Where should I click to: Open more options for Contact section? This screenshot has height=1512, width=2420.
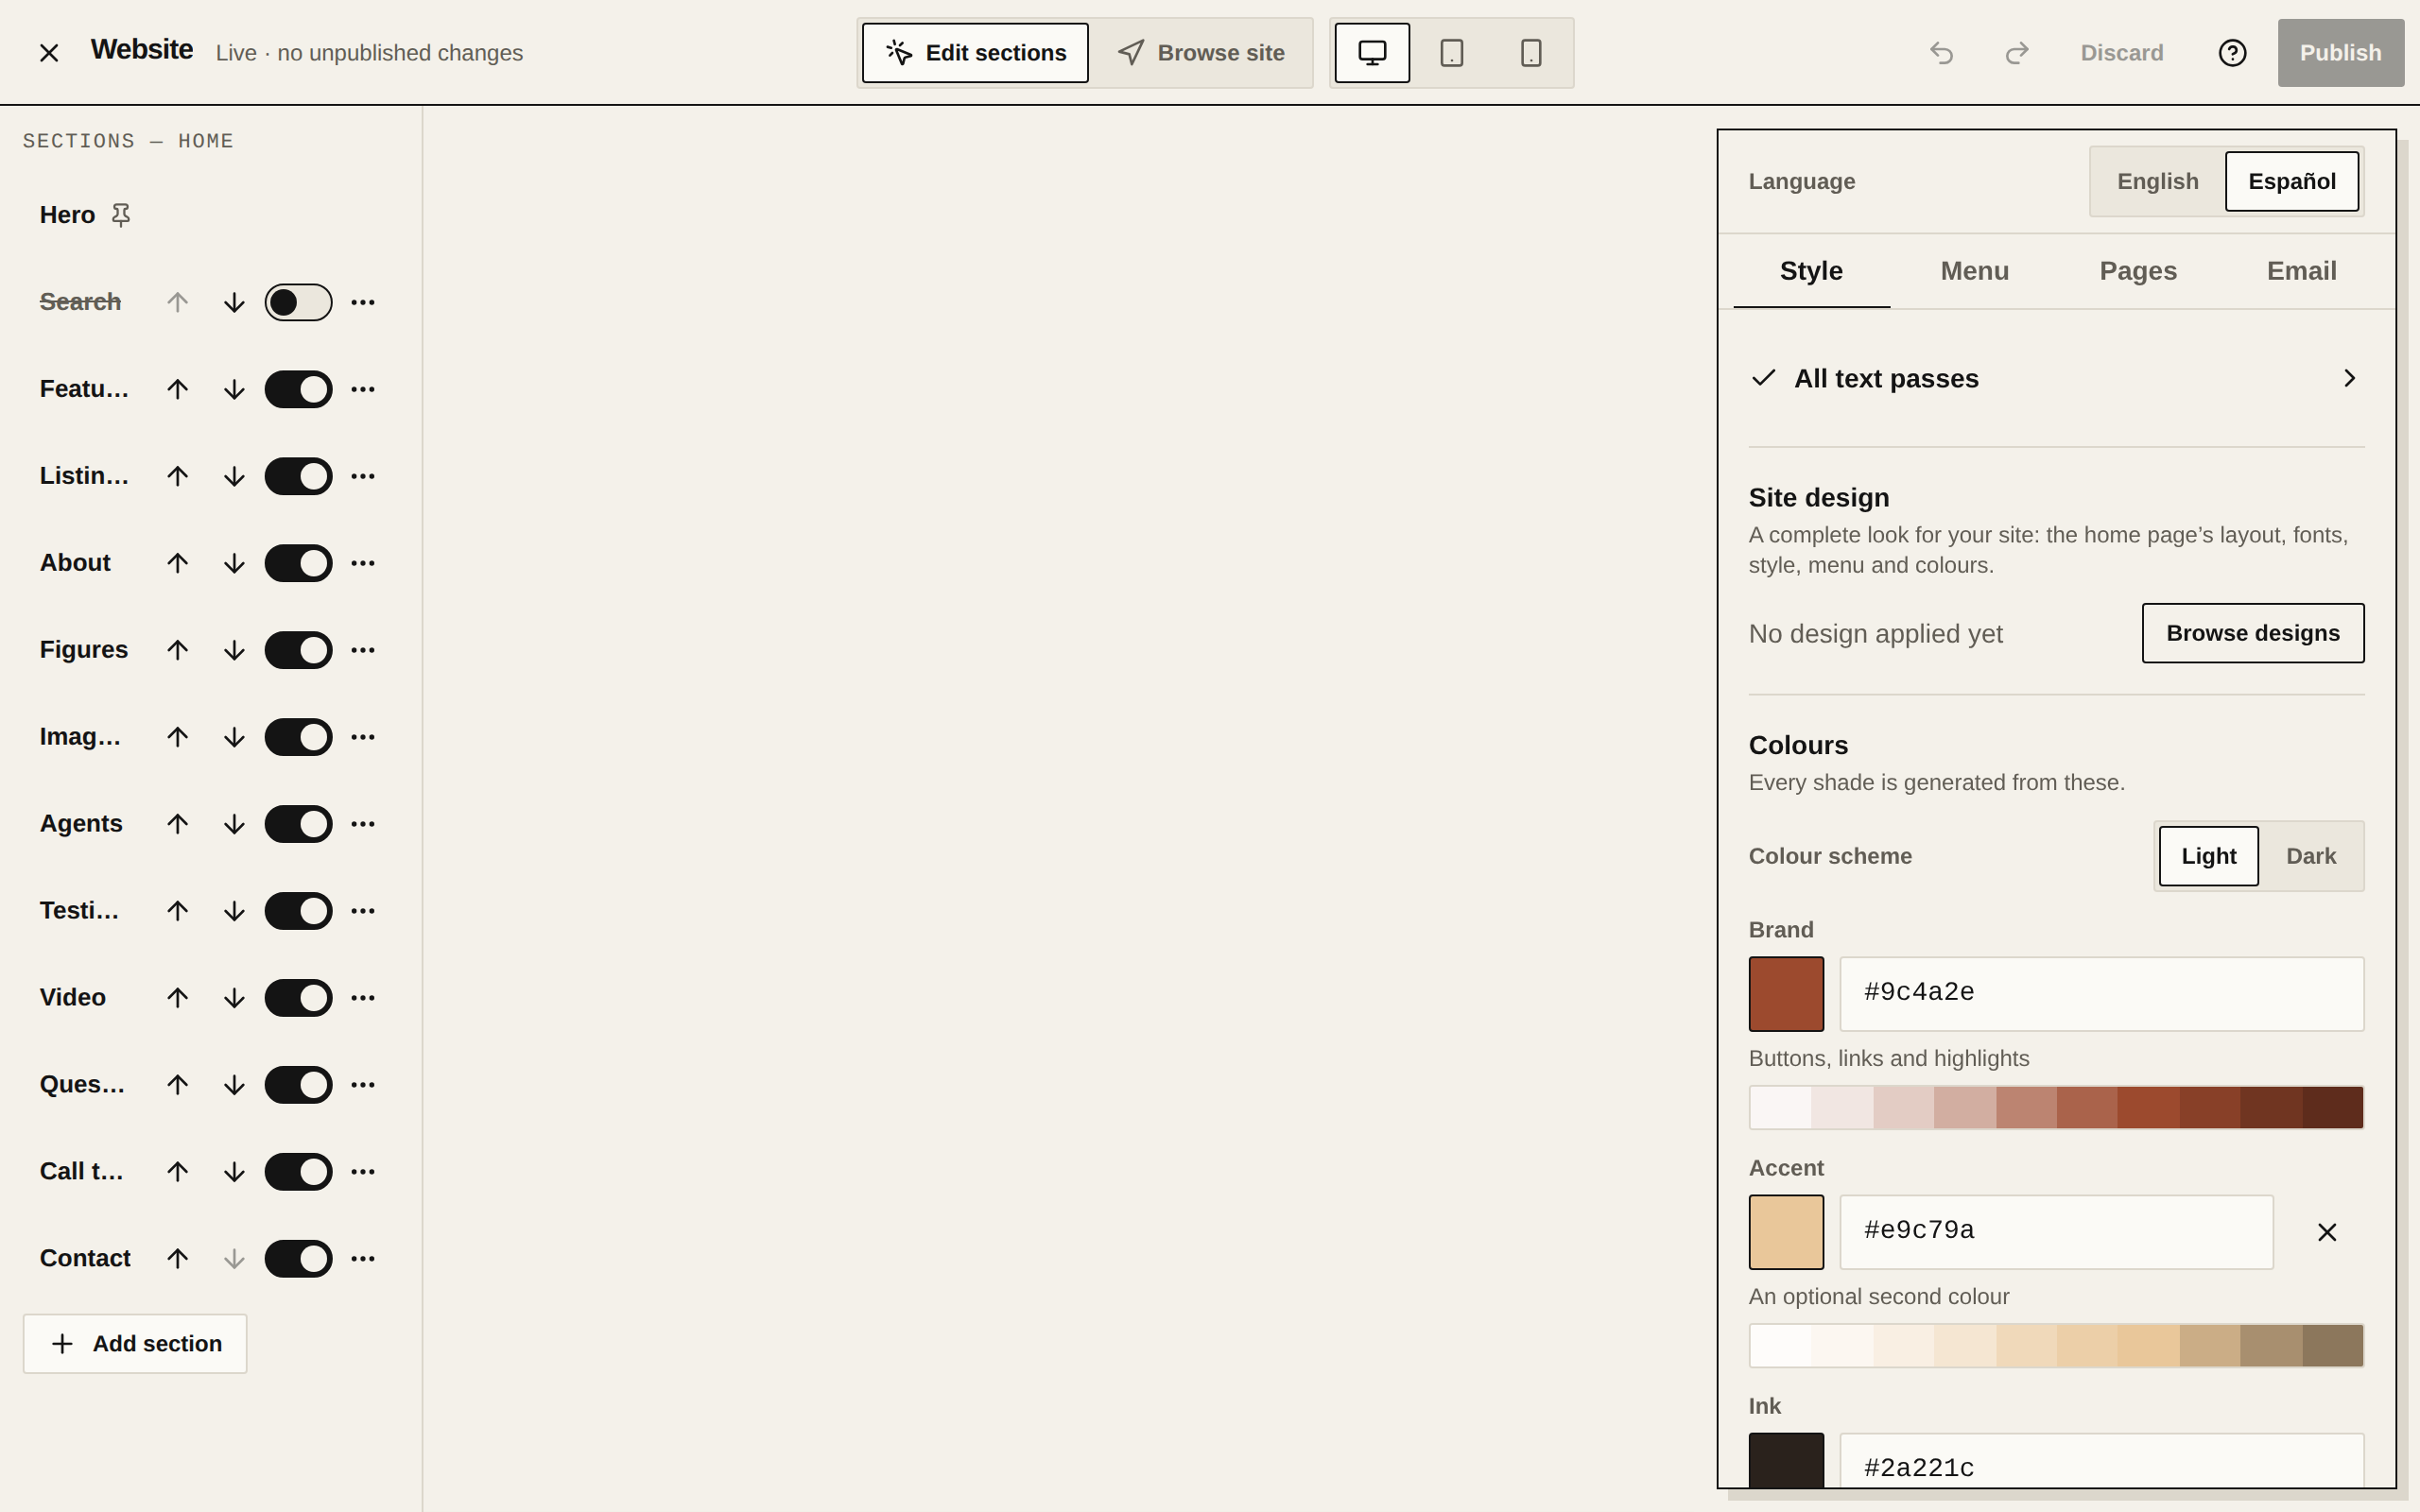[x=363, y=1259]
